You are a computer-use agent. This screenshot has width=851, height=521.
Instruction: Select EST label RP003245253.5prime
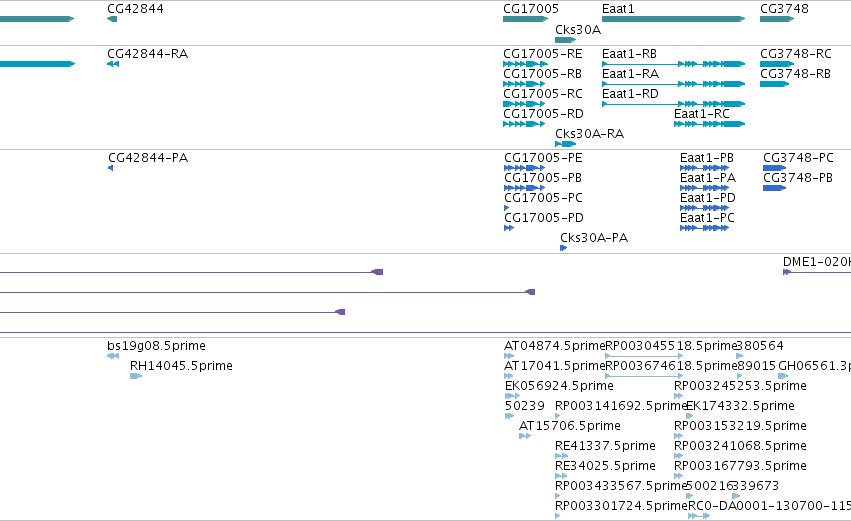(x=740, y=386)
